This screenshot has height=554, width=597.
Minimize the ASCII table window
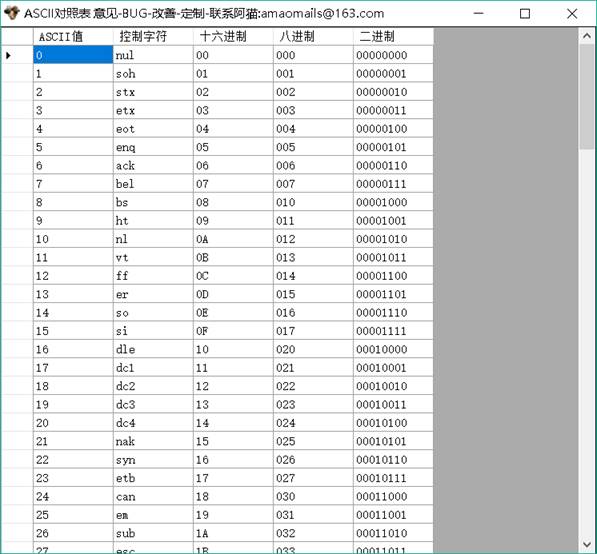coord(479,14)
